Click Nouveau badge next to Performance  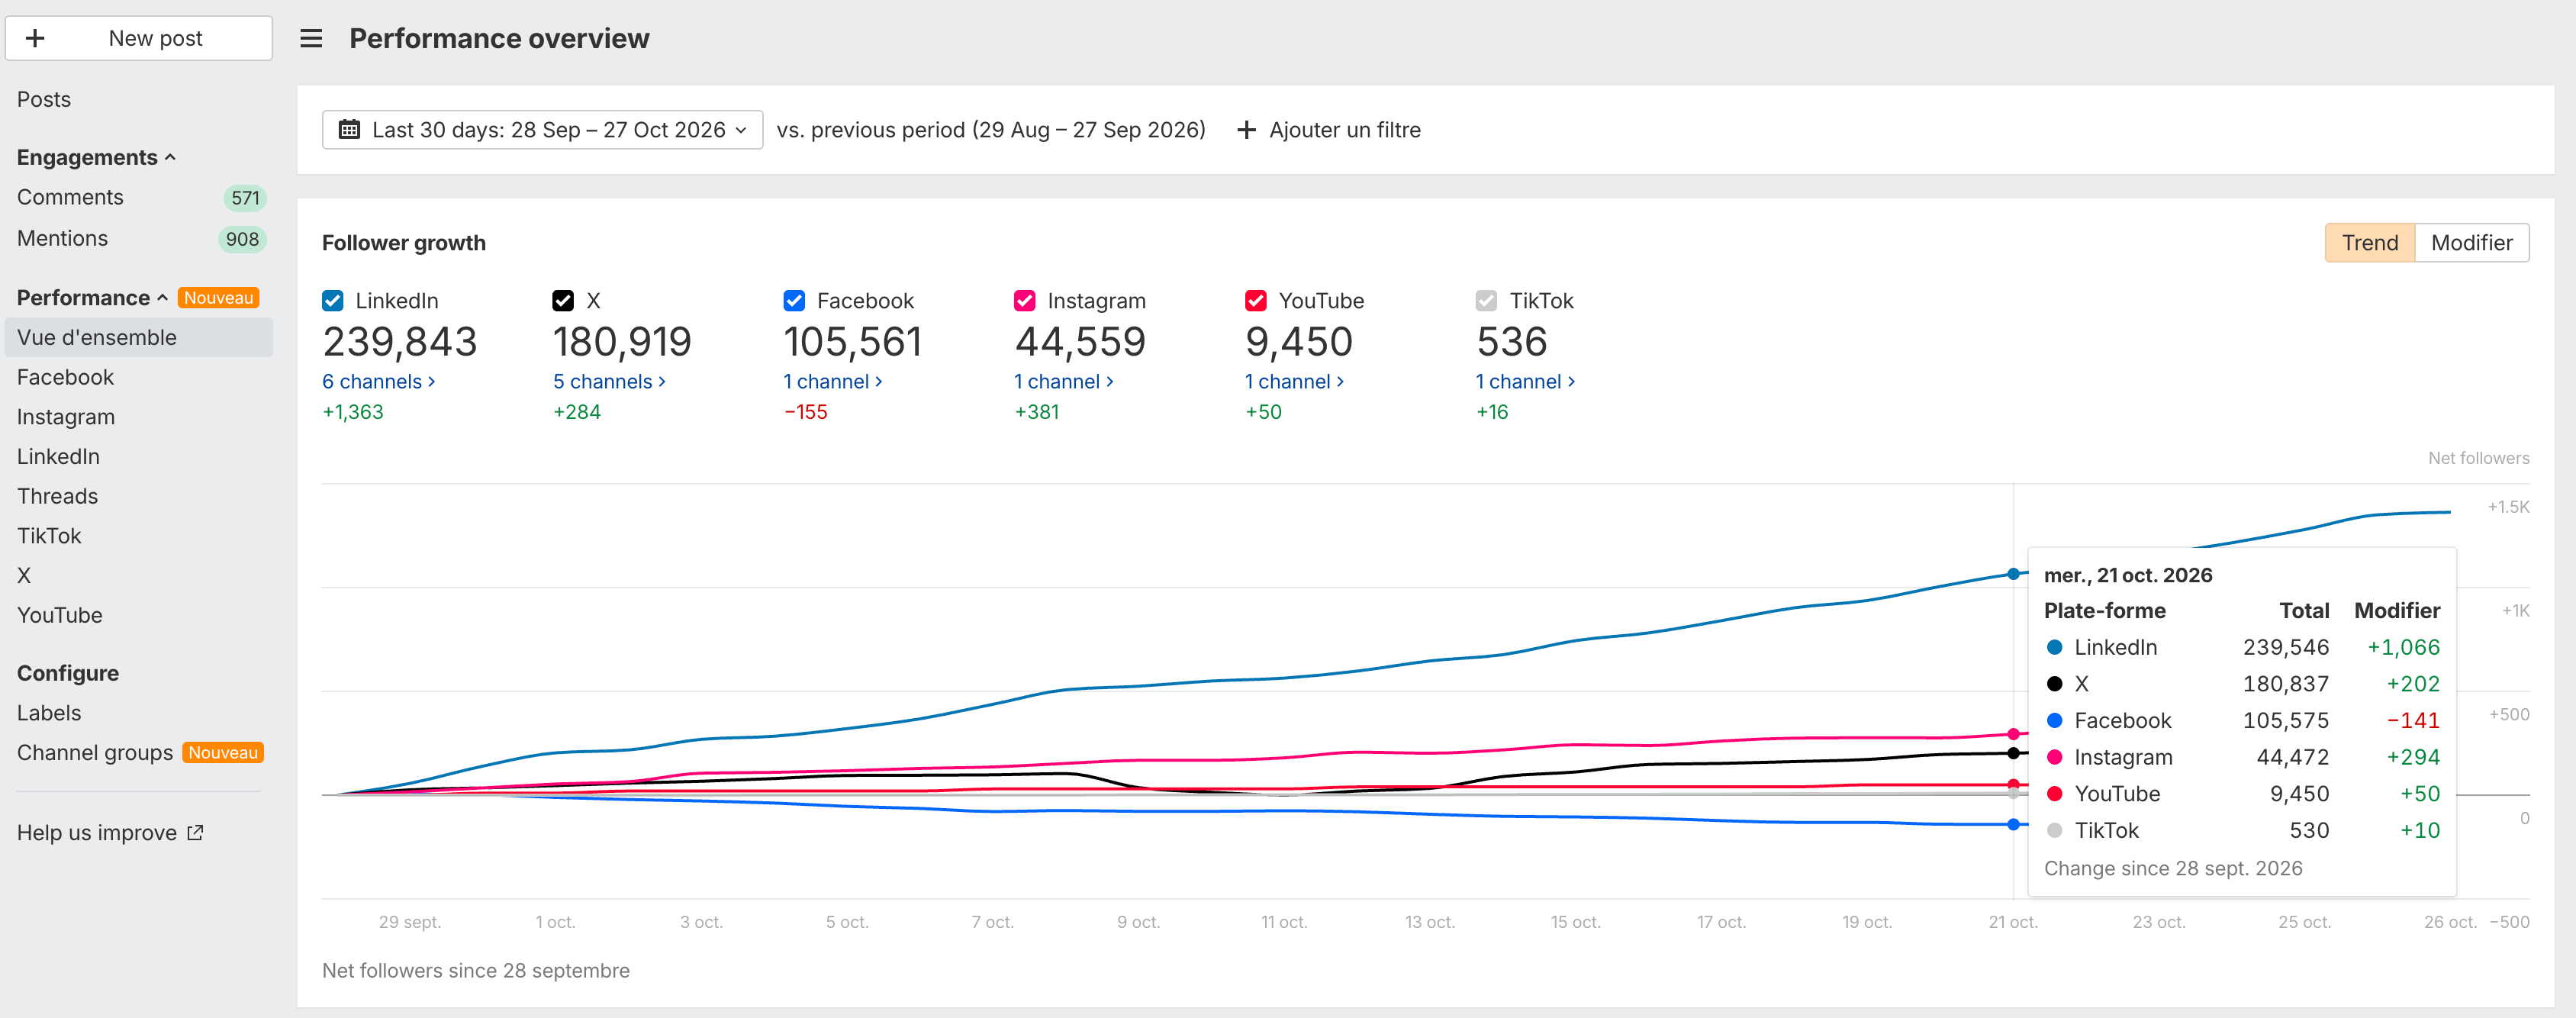click(219, 298)
